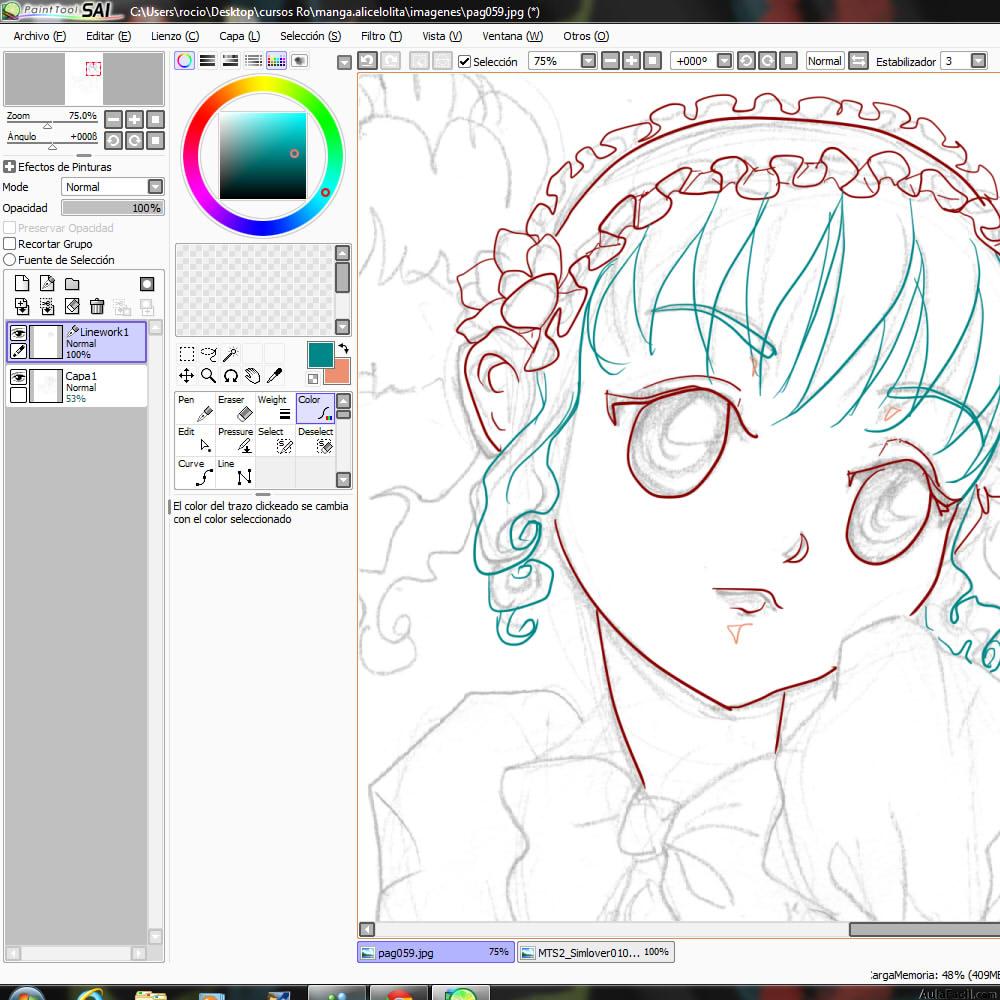The height and width of the screenshot is (1000, 1000).
Task: Select the Capa1 layer row
Action: [x=77, y=386]
